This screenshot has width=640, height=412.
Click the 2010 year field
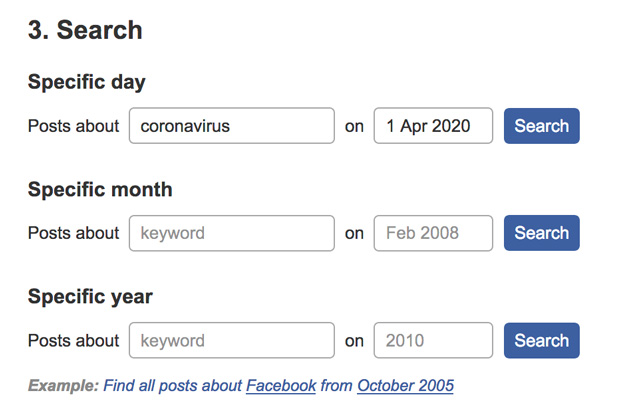433,340
